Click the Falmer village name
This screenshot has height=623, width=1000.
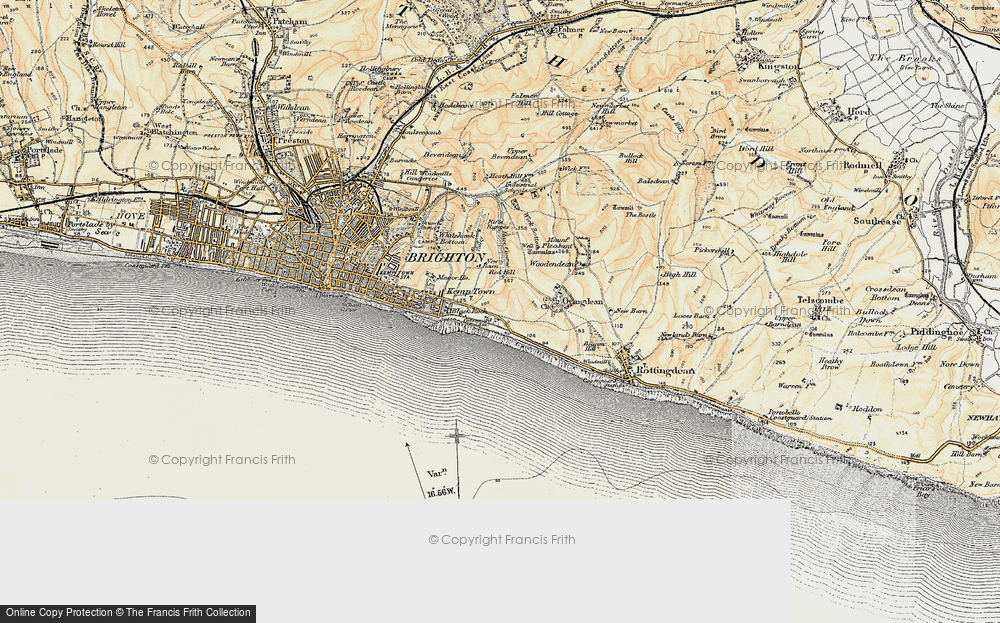pos(571,29)
